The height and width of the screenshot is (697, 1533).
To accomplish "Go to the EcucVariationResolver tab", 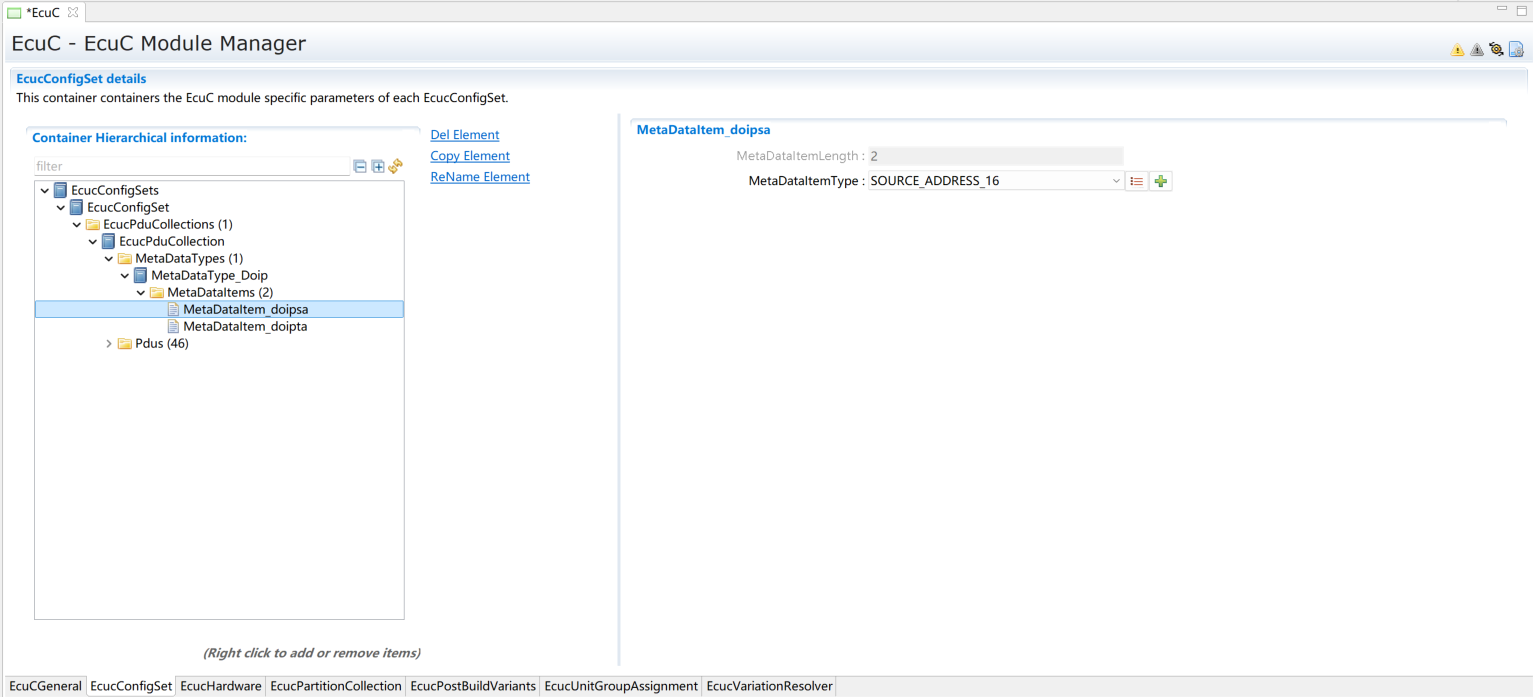I will [769, 686].
